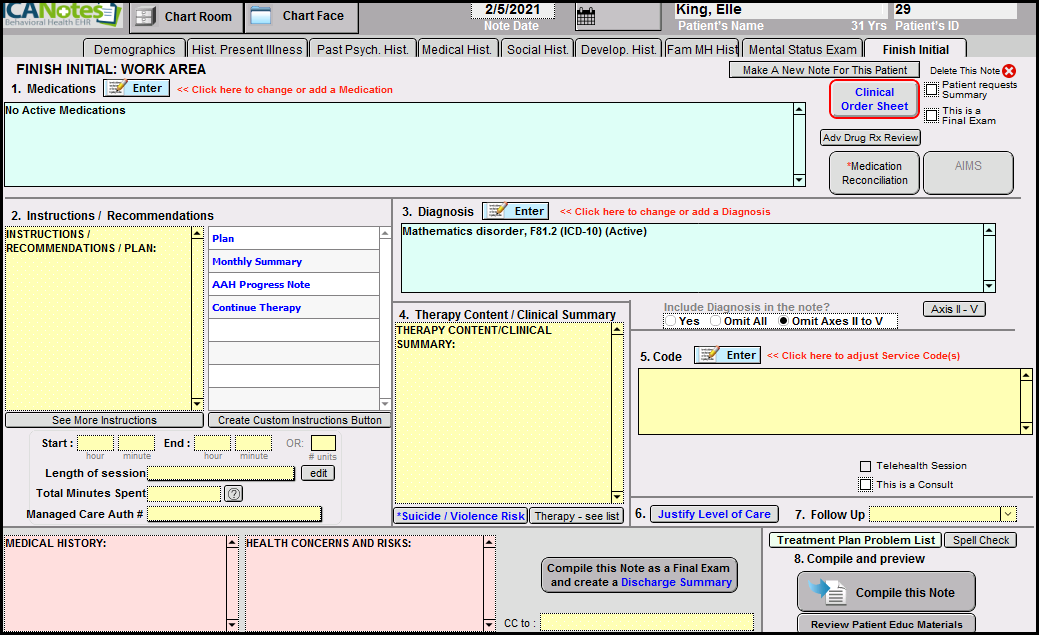
Task: Click the help icon beside Total Minutes Spent
Action: [x=234, y=493]
